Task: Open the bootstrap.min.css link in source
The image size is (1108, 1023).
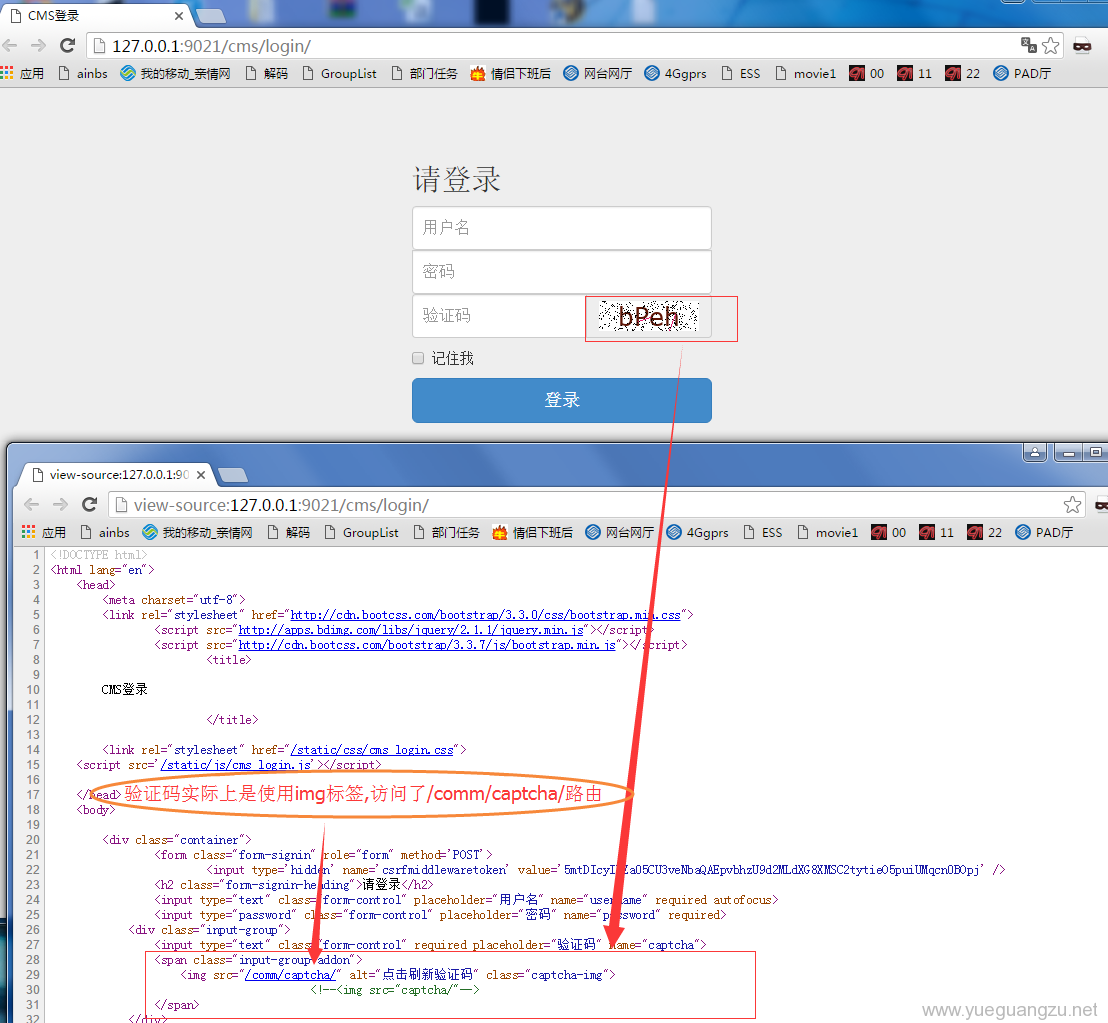Action: click(x=485, y=615)
